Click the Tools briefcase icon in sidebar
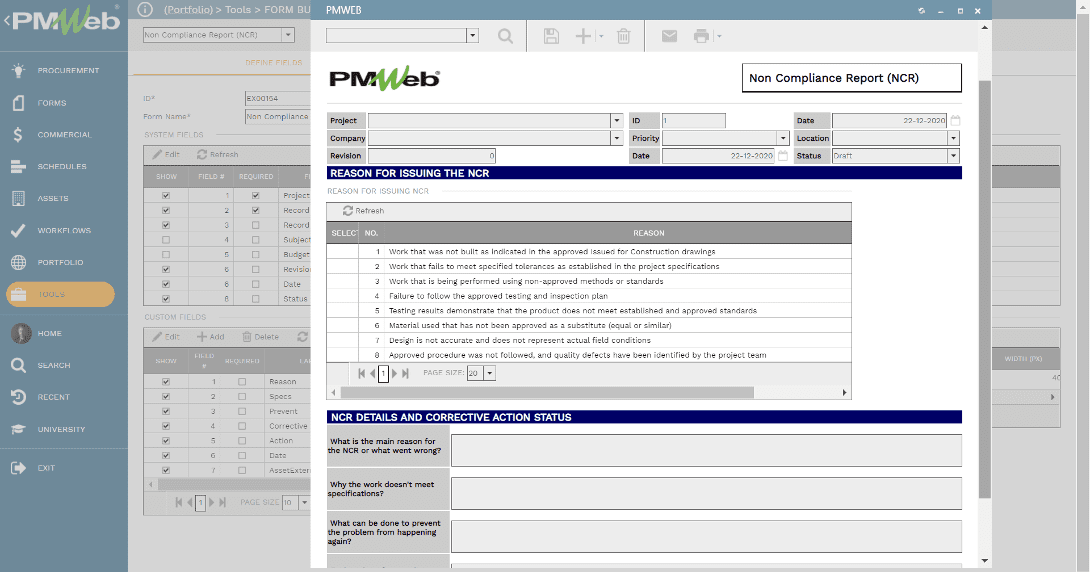 point(19,294)
